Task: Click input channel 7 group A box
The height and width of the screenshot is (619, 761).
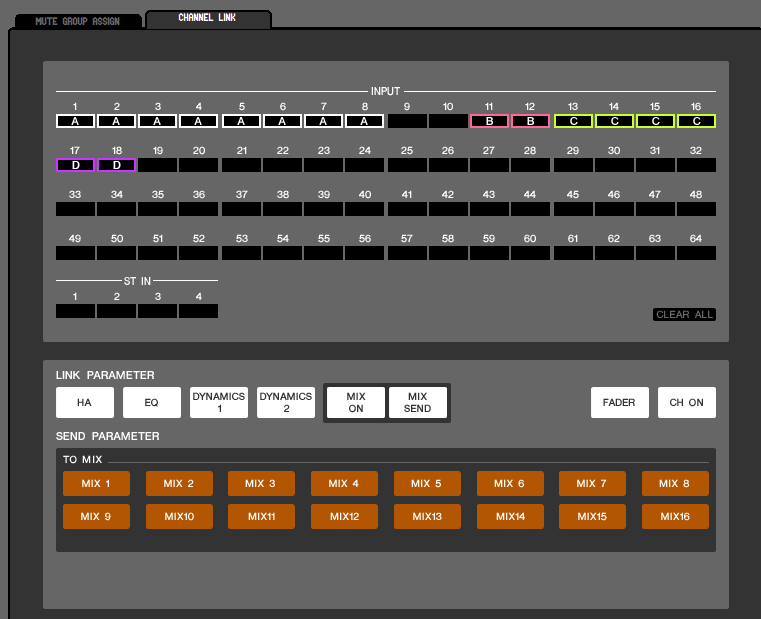Action: coord(323,121)
